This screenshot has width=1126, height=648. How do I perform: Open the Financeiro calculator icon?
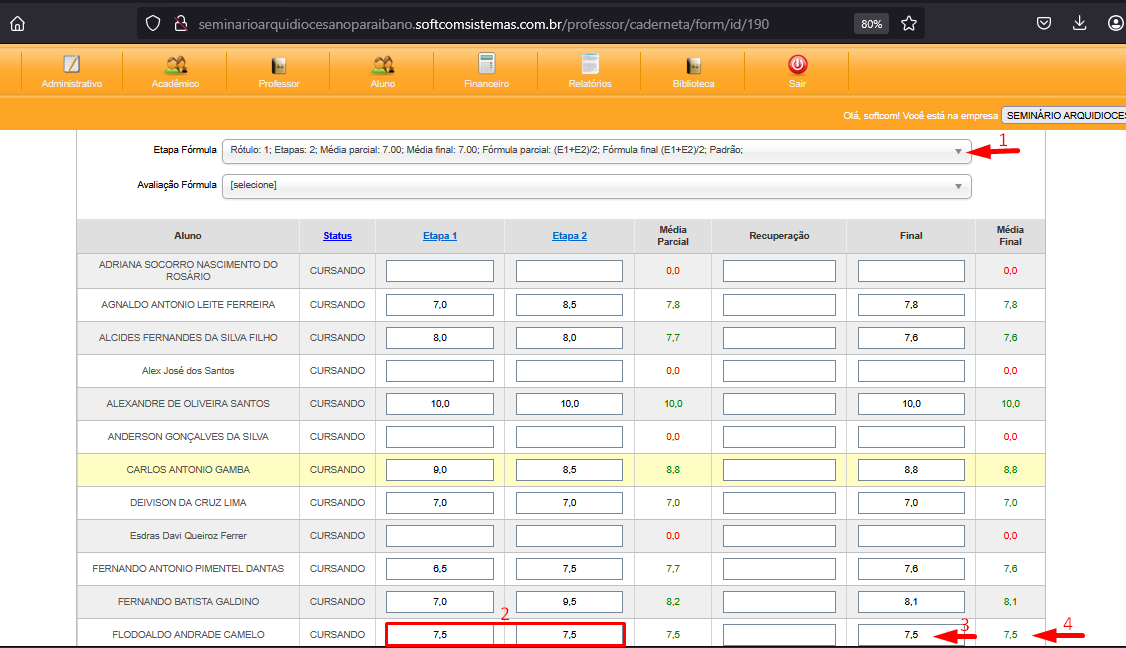tap(486, 65)
